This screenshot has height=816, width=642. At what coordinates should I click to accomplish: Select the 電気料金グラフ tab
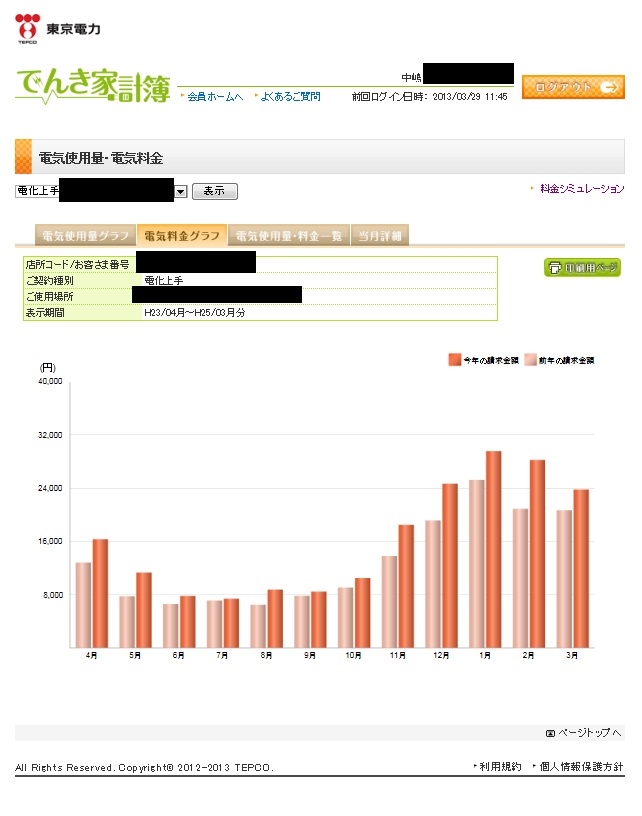pos(182,235)
